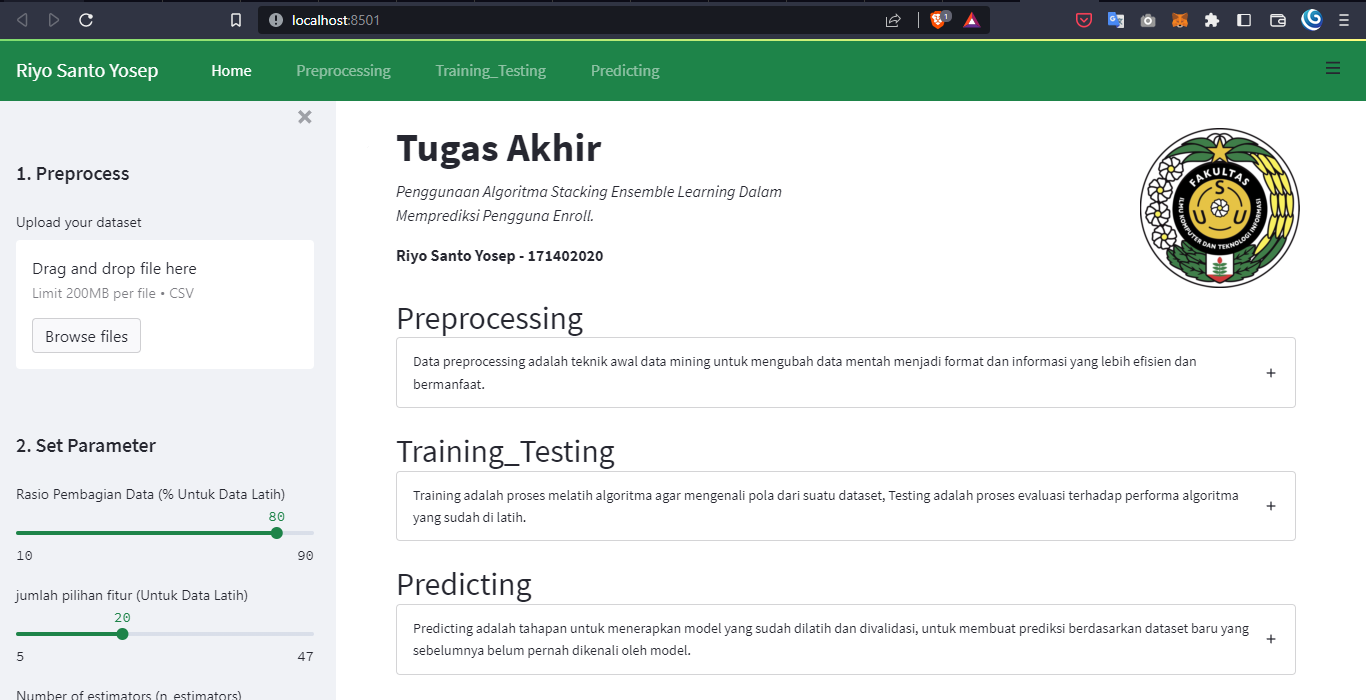Select Training_Testing in the navigation bar
Viewport: 1366px width, 700px height.
490,70
